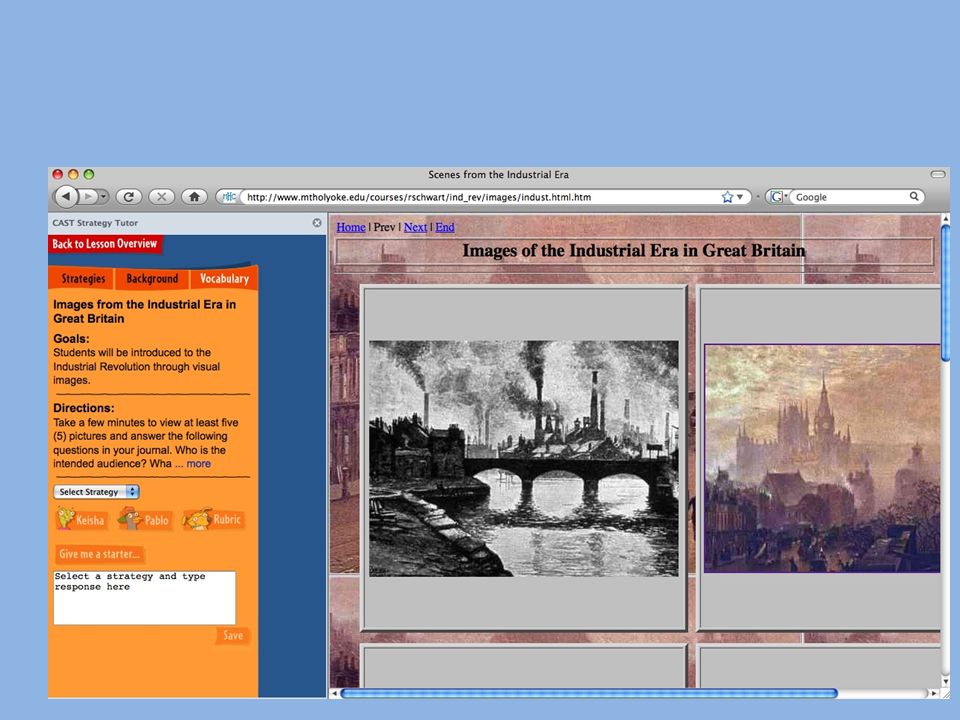
Task: Open the black-and-white factory bridge image
Action: click(x=523, y=459)
